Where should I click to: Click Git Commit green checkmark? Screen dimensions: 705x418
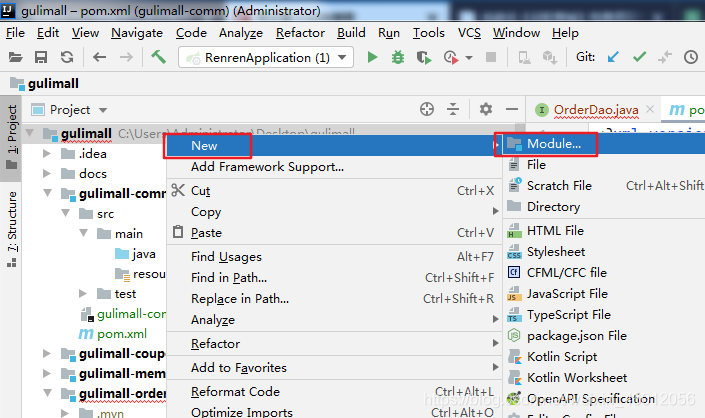(x=639, y=57)
